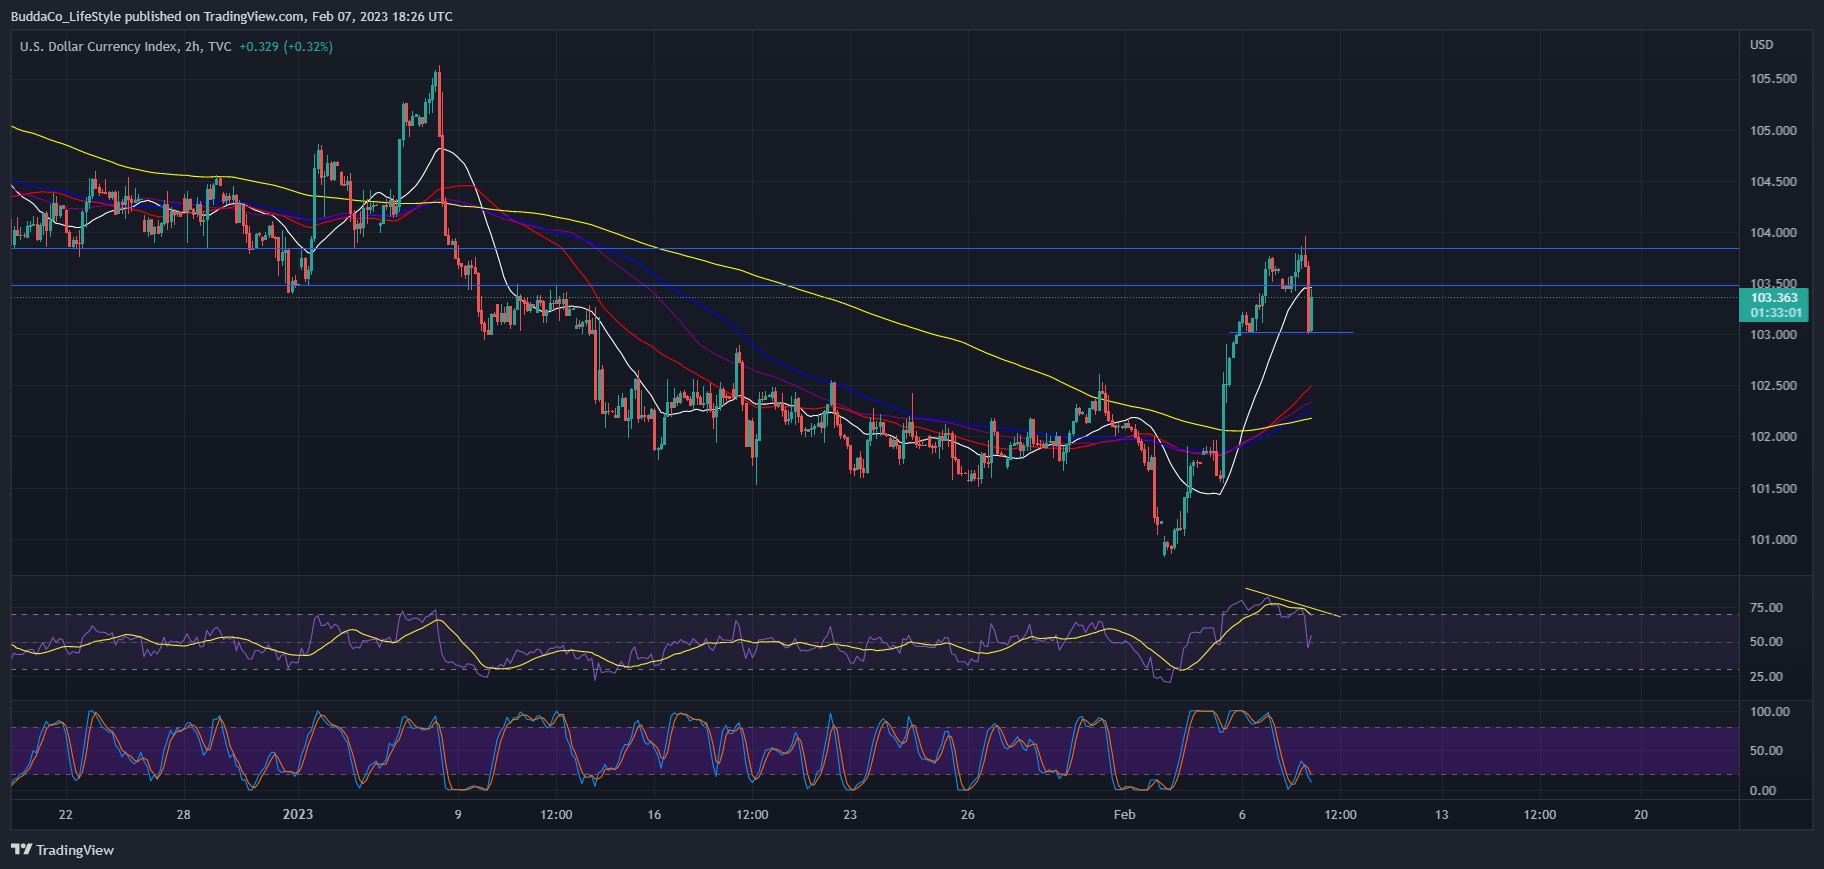Click the 28 date label on time axis
Screen dimensions: 1824x869
point(183,815)
